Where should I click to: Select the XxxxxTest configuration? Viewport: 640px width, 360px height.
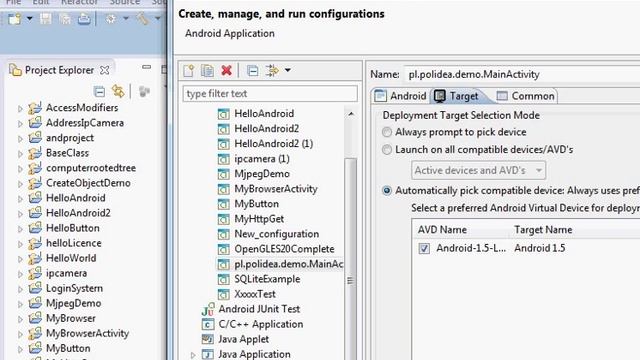coord(255,294)
